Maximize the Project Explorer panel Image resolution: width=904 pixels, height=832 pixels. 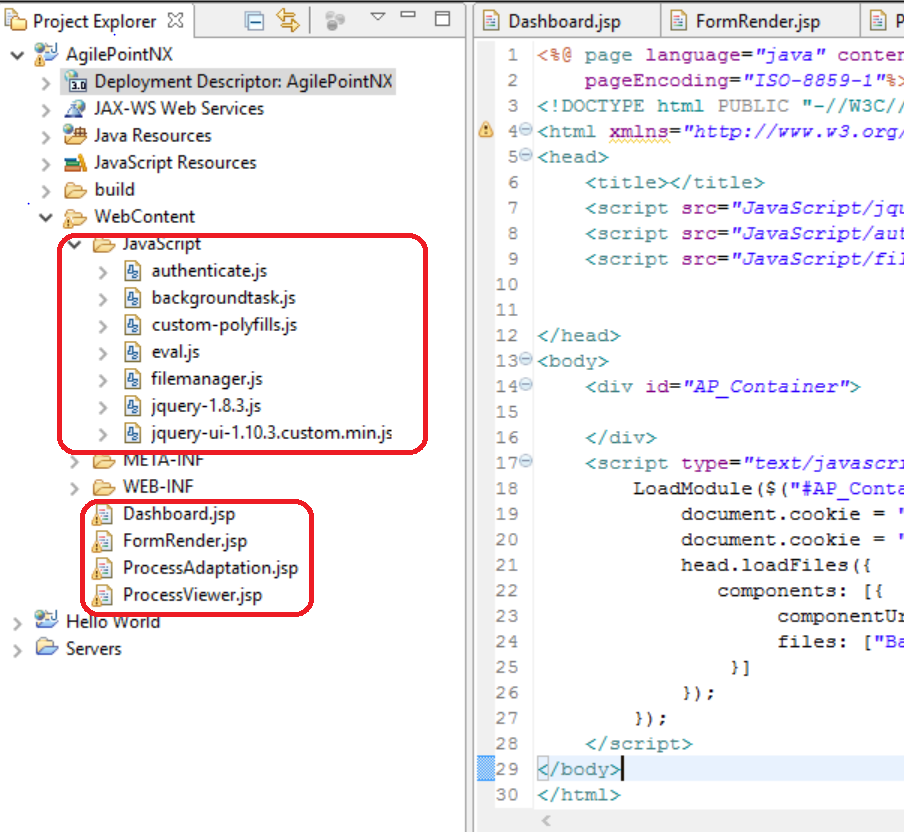[x=441, y=18]
